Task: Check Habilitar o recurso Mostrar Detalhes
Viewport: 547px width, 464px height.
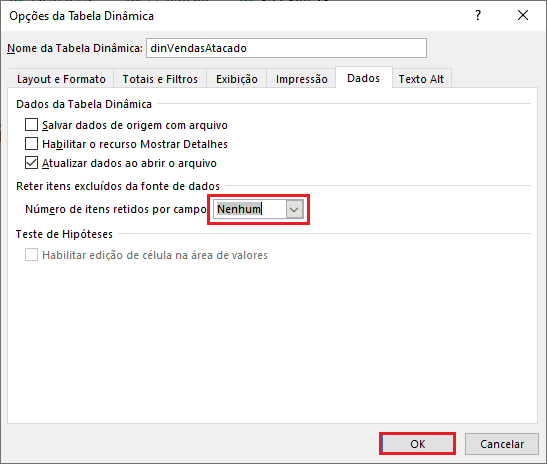Action: coord(31,144)
